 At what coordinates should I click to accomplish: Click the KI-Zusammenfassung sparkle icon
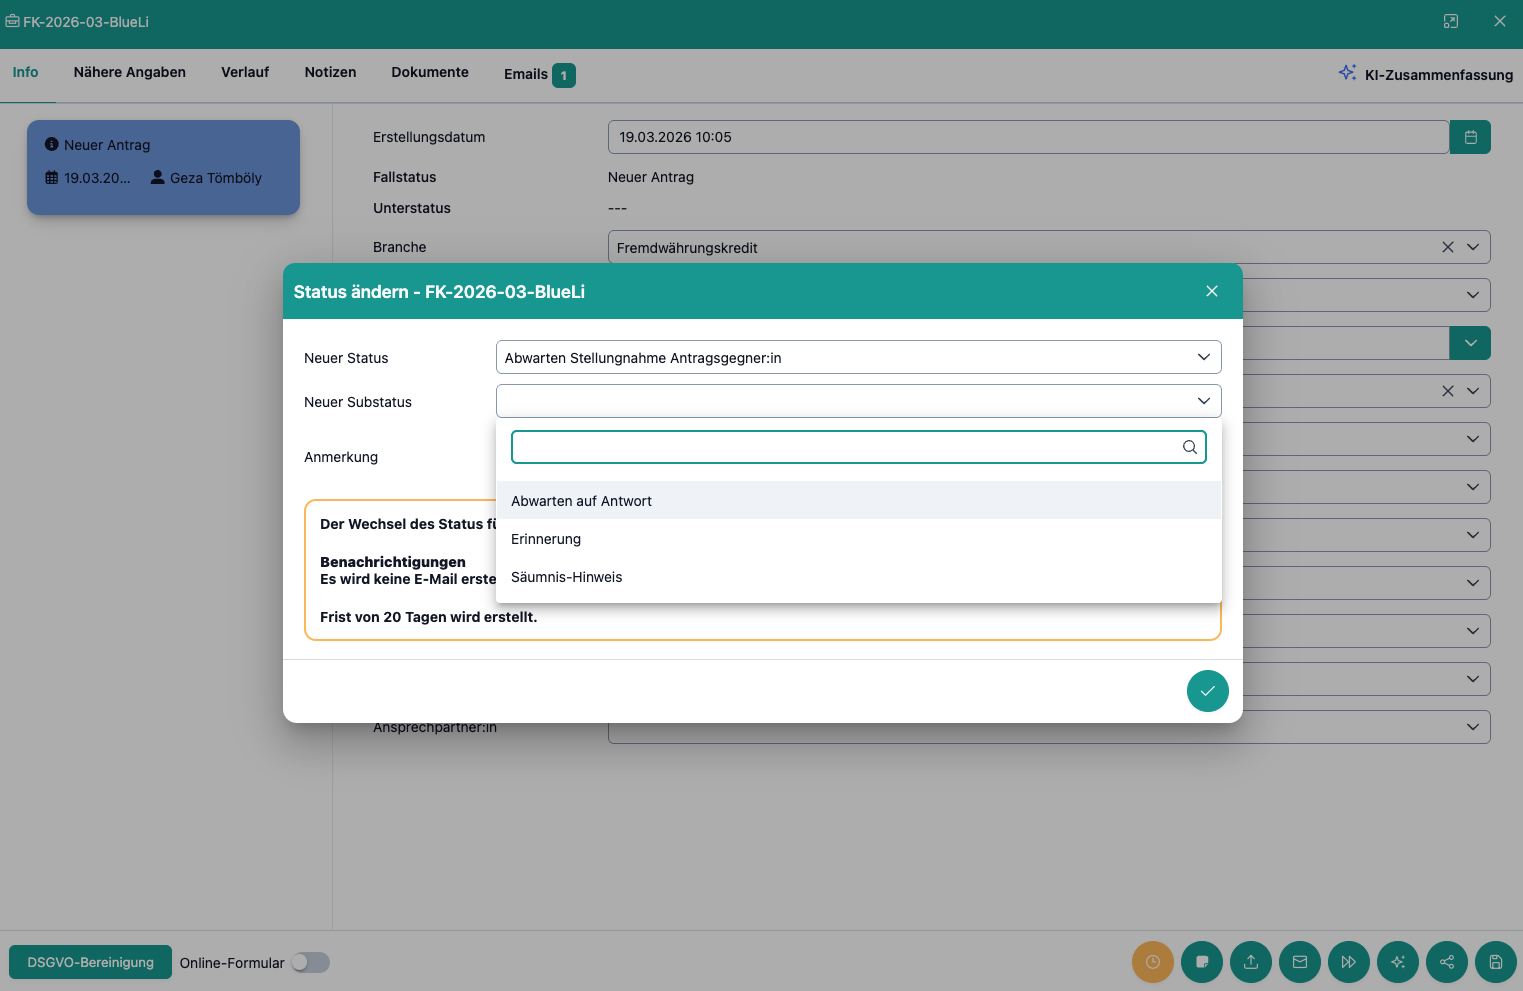tap(1347, 73)
